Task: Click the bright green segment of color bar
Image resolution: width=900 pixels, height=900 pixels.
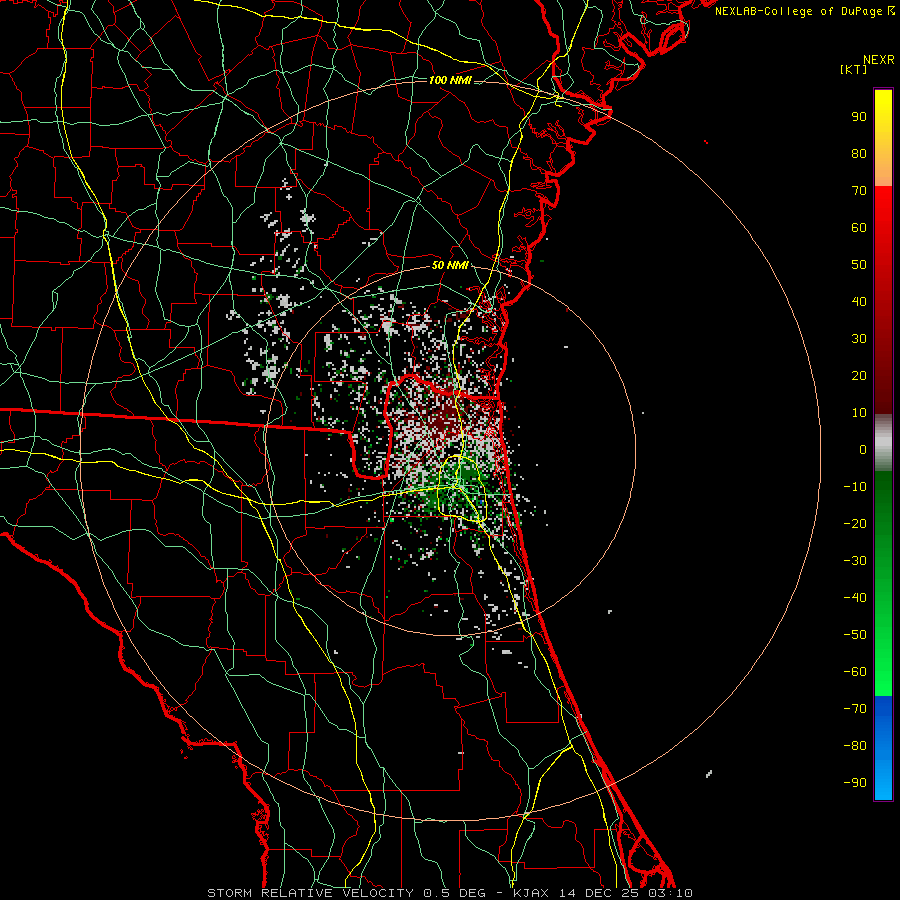Action: (x=883, y=583)
